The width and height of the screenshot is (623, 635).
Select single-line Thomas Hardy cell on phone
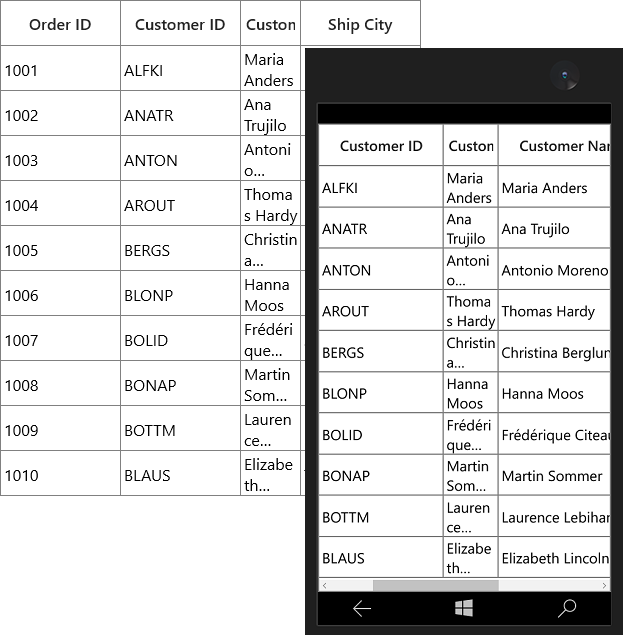coord(554,310)
